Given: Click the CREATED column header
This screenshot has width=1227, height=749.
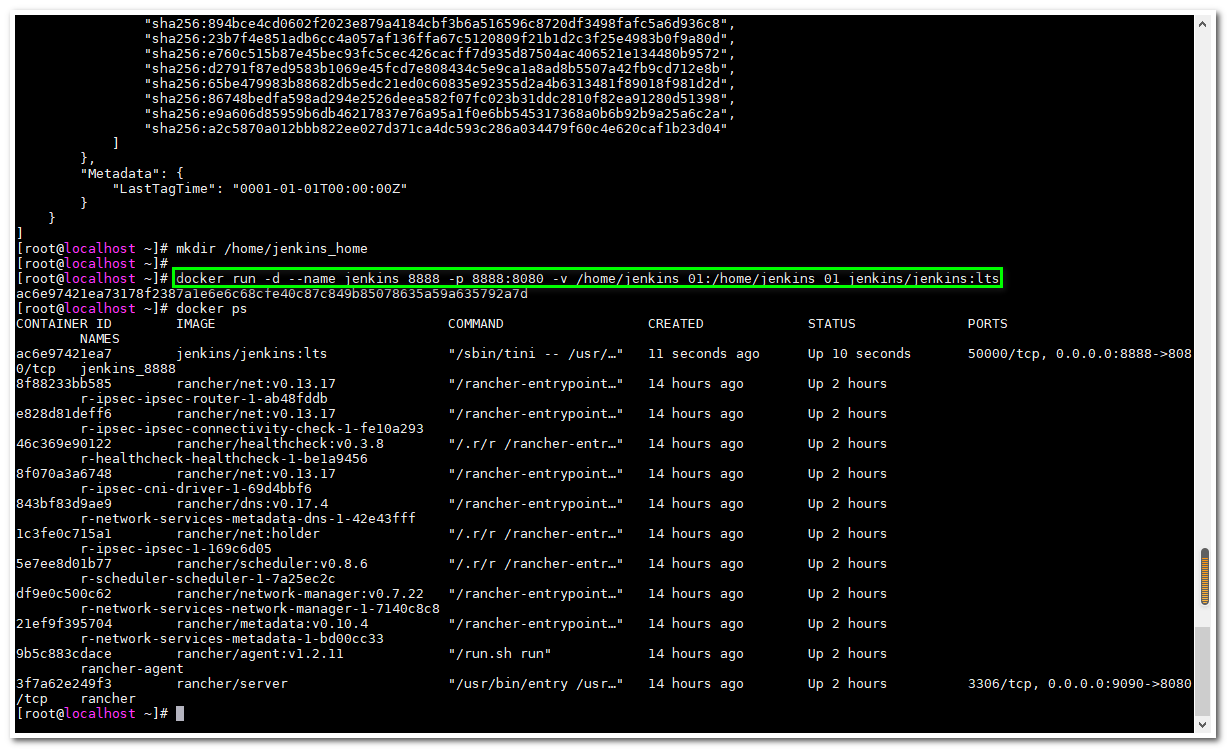Looking at the screenshot, I should pyautogui.click(x=676, y=323).
